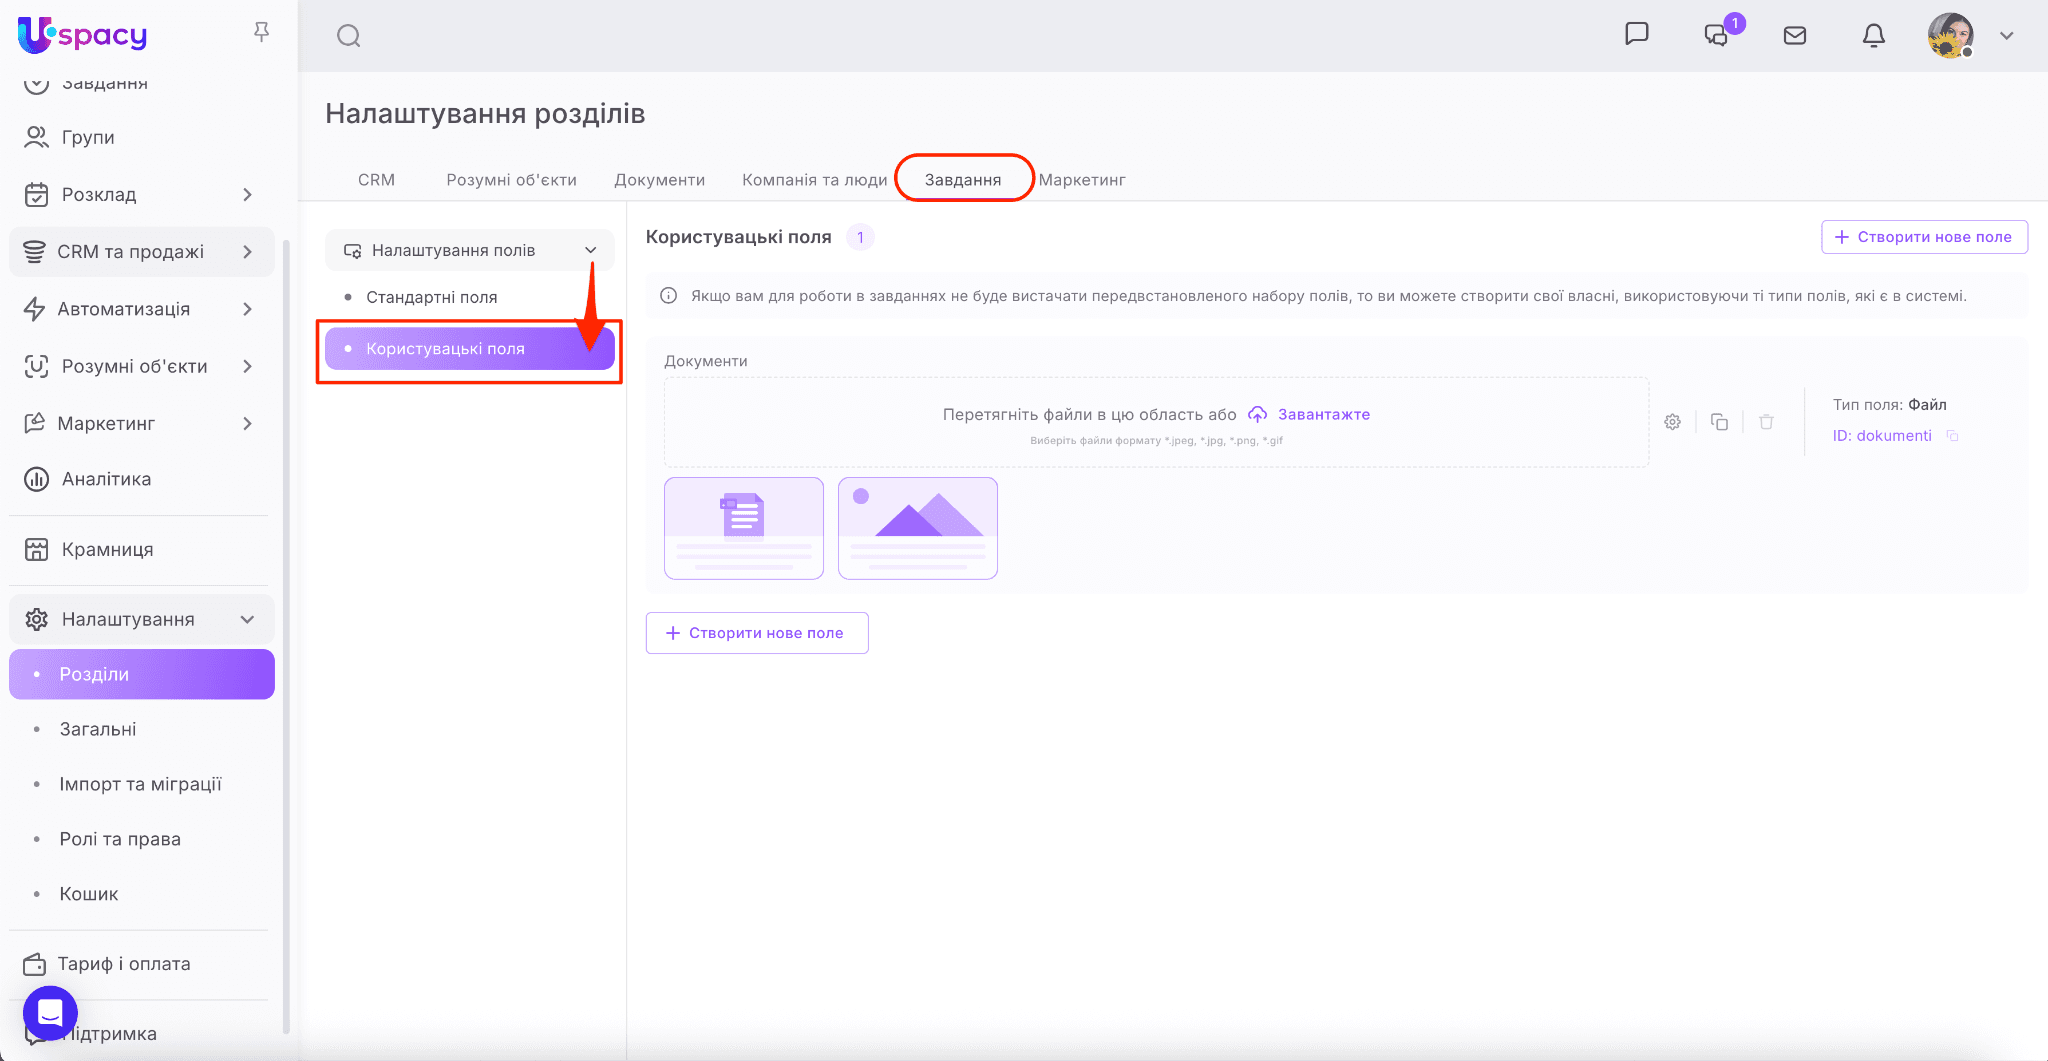Open discussions icon with notification badge

1716,35
